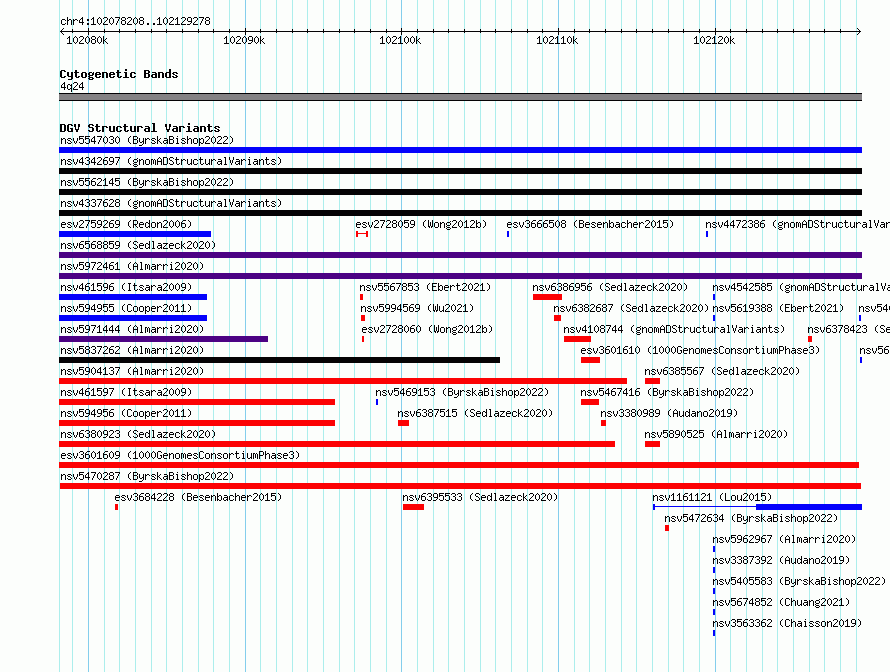Select purple bar under nsv5971444
This screenshot has width=890, height=672.
pos(163,339)
